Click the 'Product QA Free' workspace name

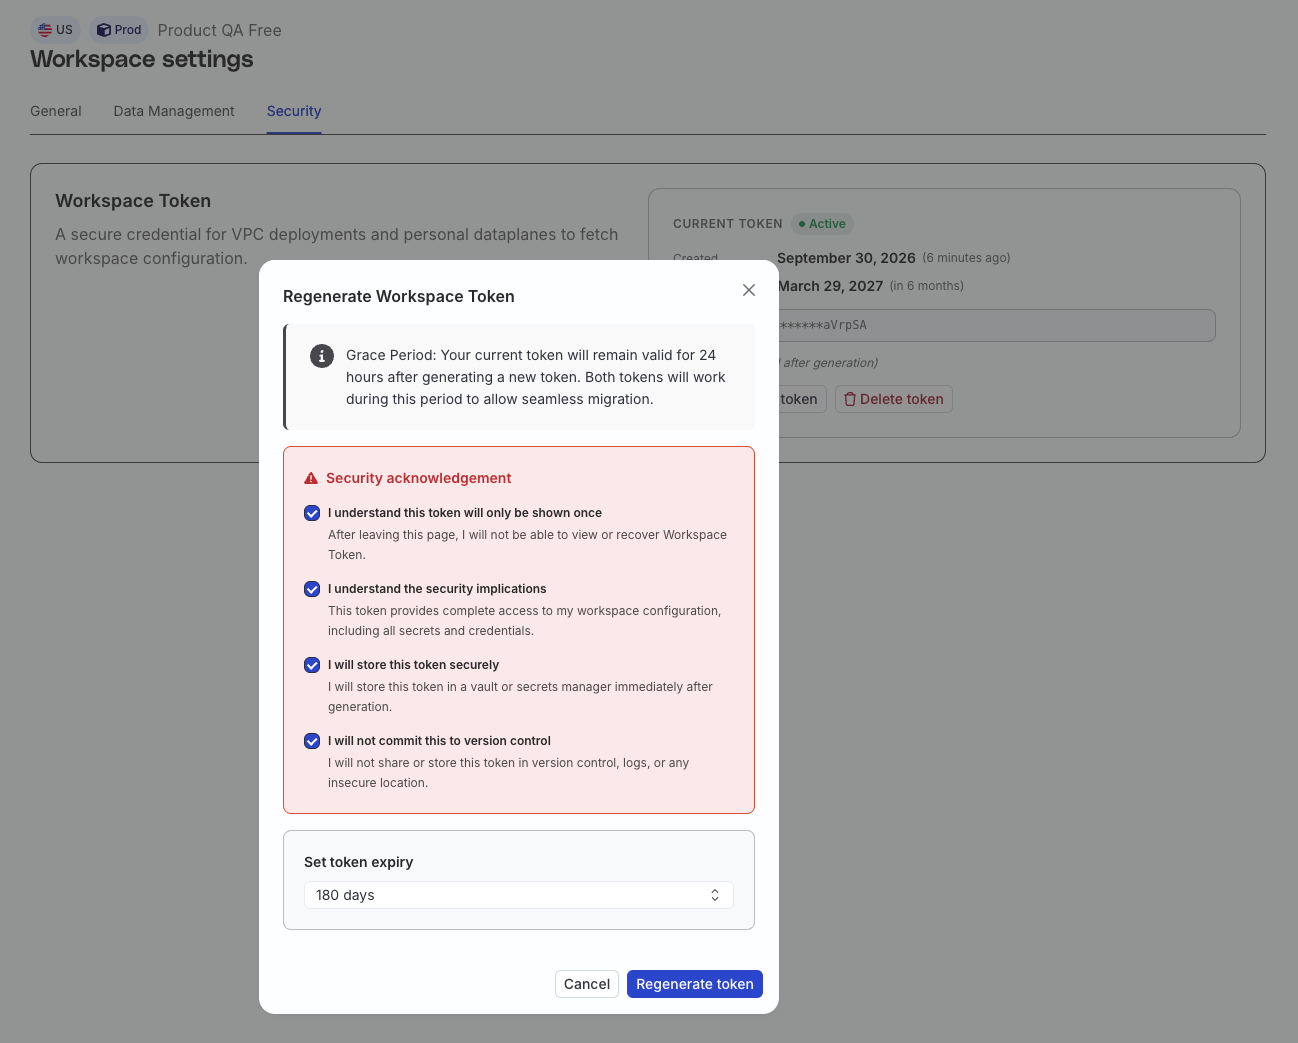click(220, 30)
